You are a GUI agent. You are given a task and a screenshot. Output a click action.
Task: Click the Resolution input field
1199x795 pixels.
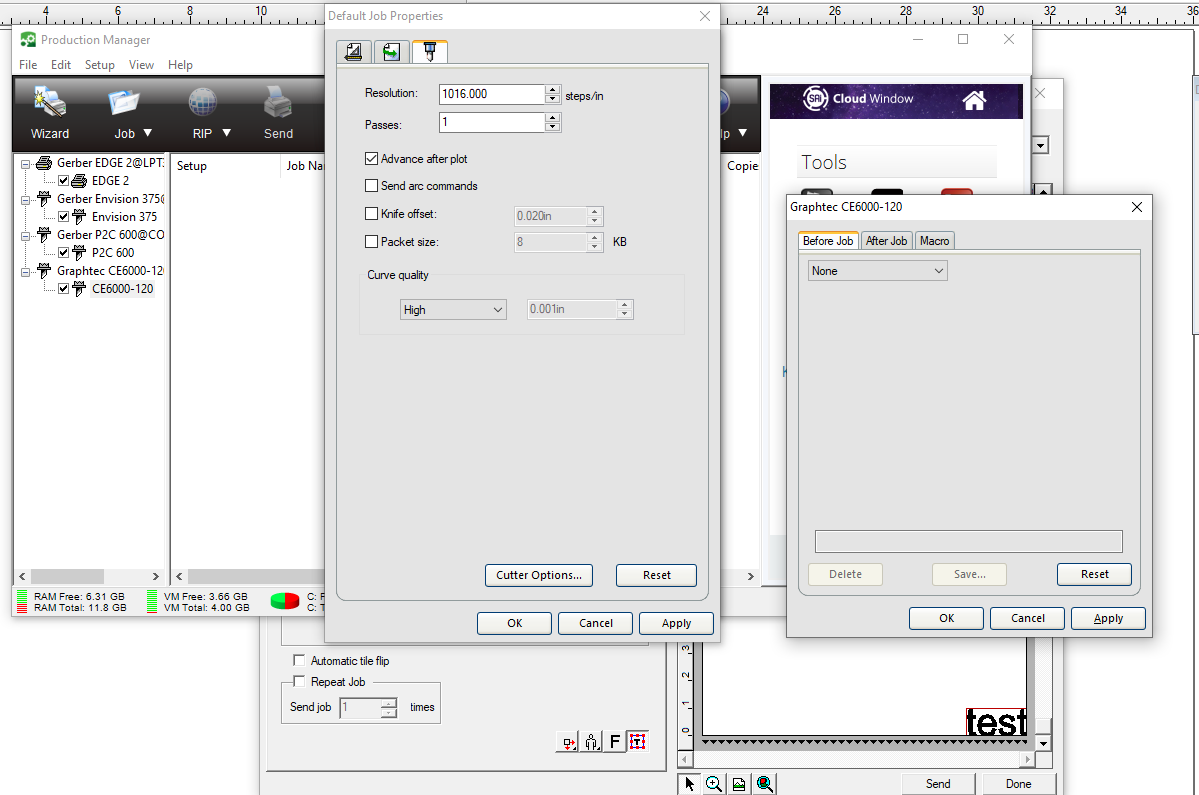492,94
